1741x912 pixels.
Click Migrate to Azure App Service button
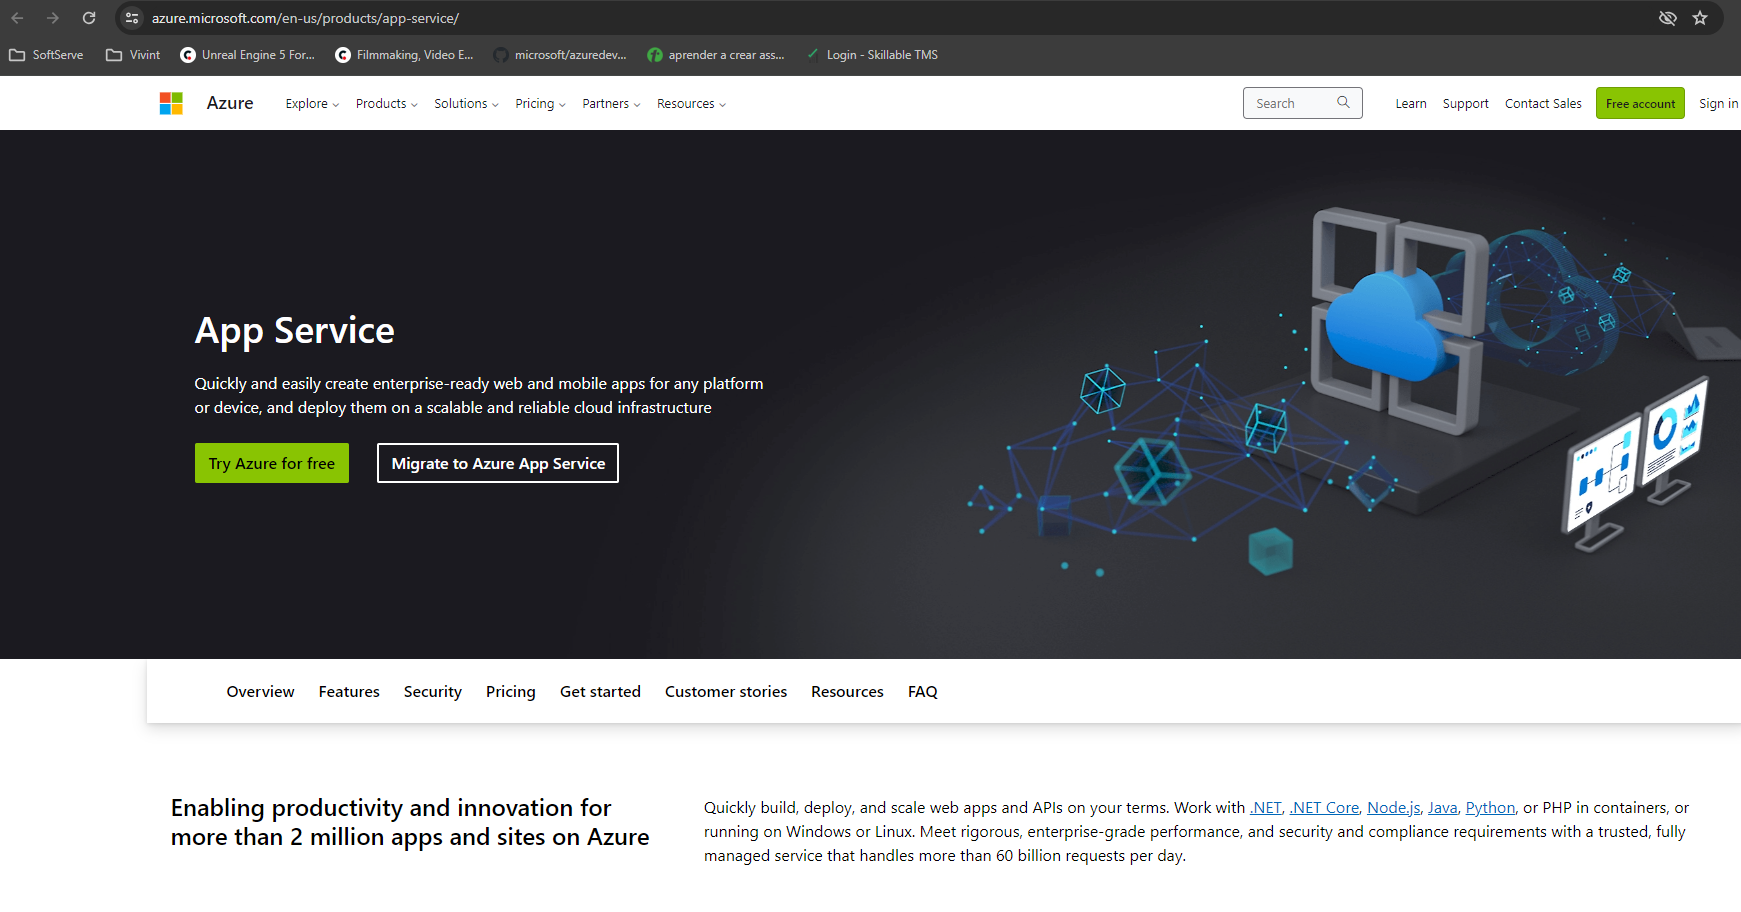[498, 463]
